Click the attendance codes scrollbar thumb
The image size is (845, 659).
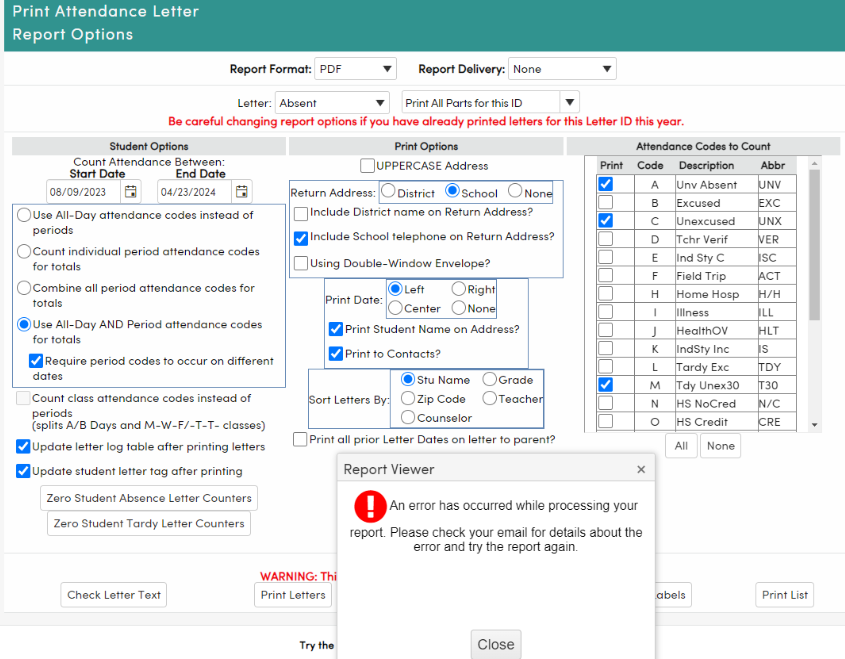pyautogui.click(x=815, y=245)
